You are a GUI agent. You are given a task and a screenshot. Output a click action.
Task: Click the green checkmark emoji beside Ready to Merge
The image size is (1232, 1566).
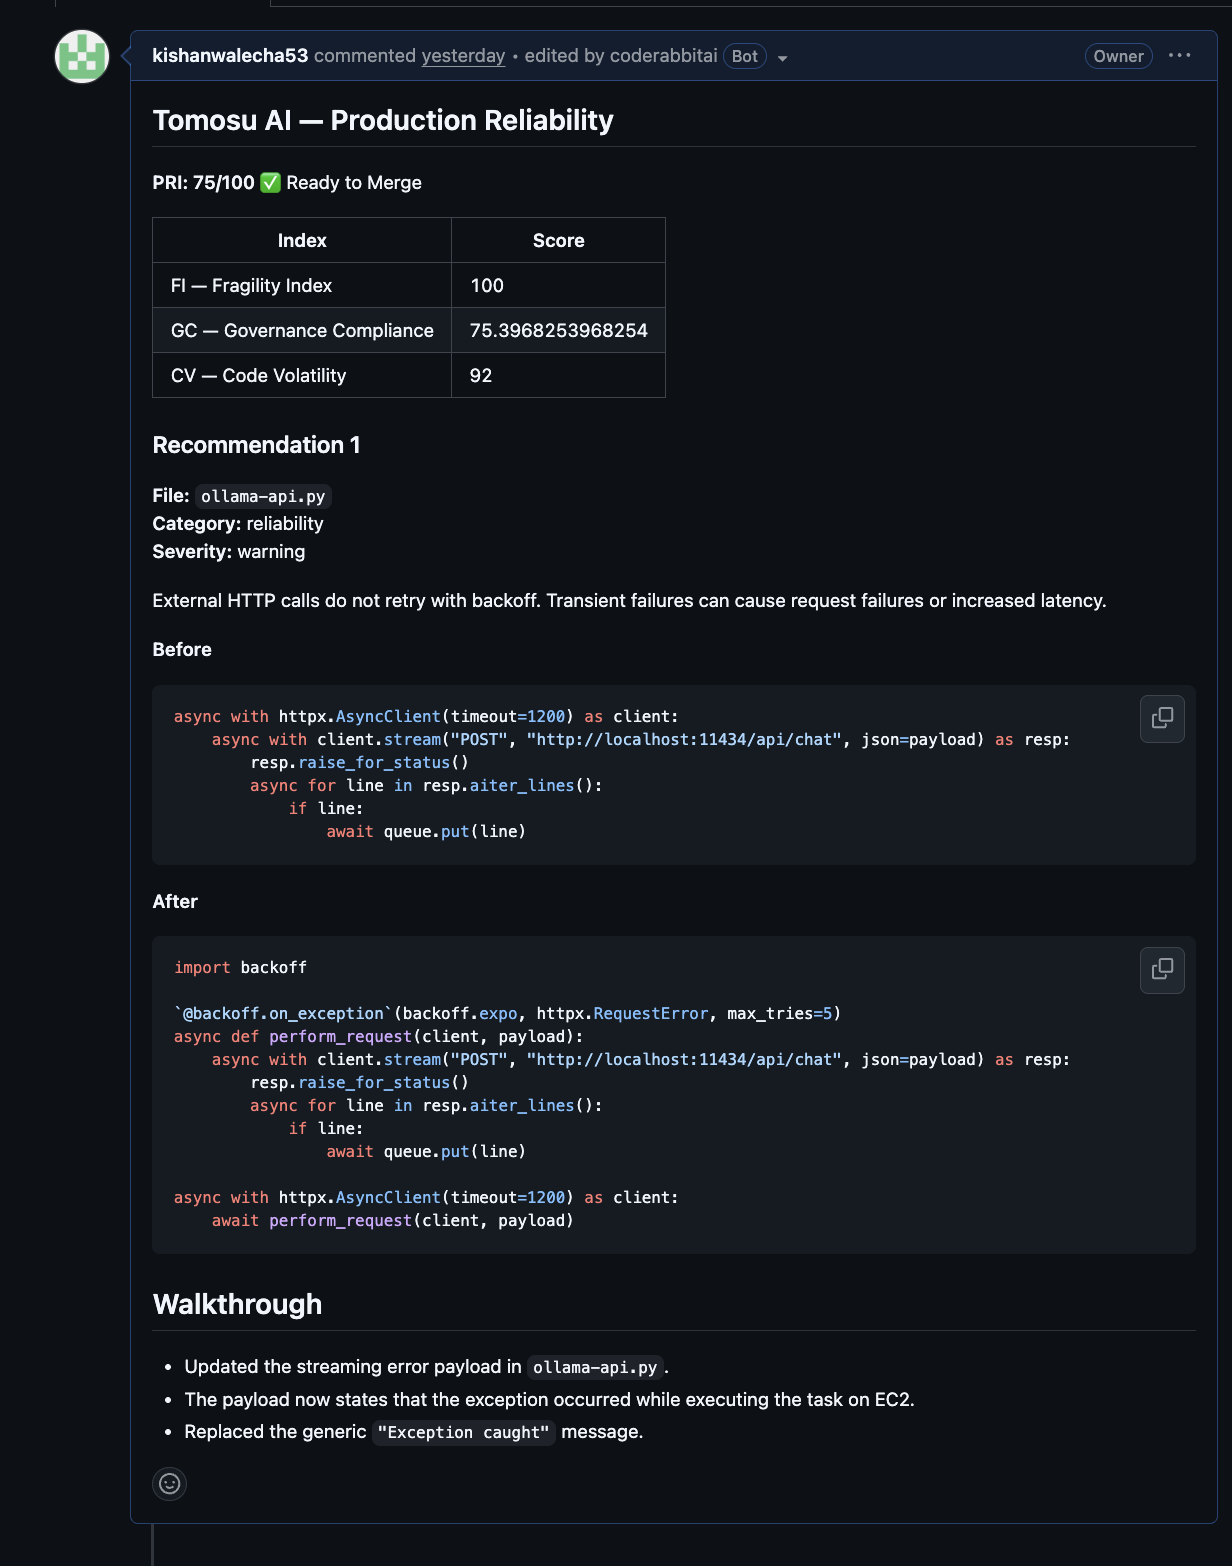pyautogui.click(x=271, y=183)
